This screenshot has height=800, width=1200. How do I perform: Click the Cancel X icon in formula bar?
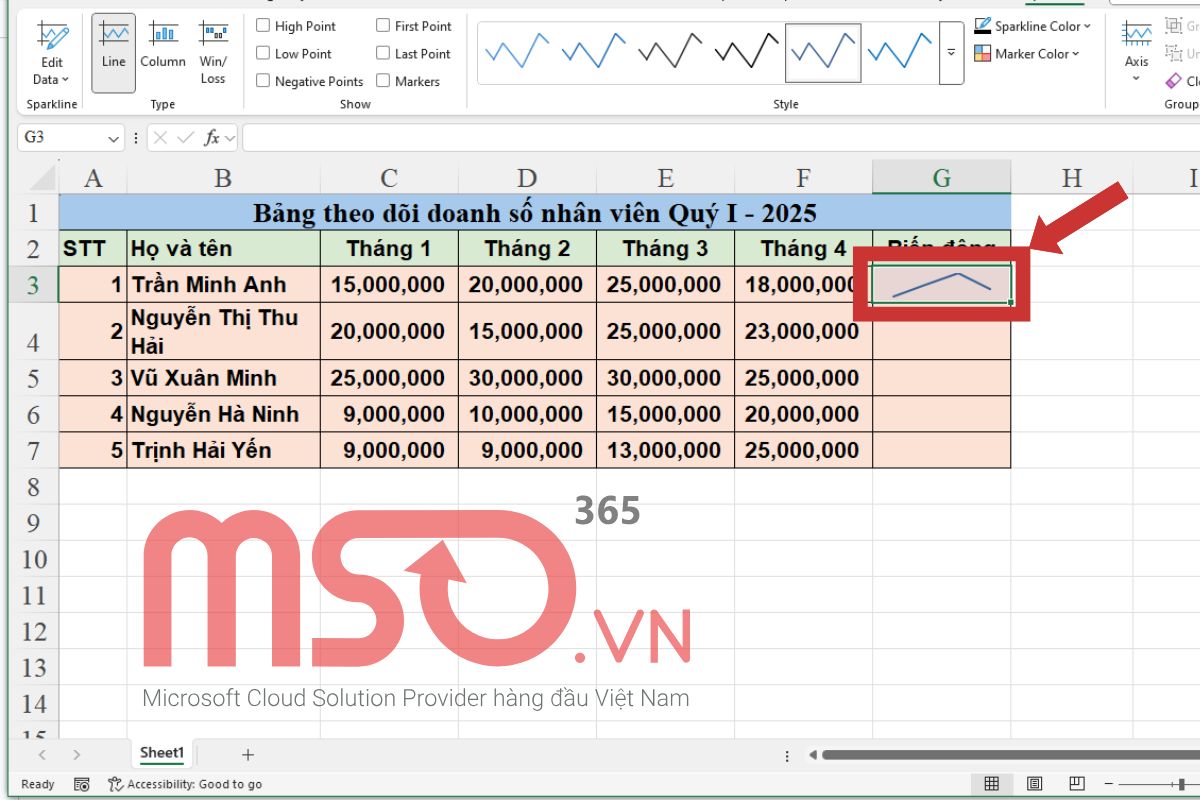161,138
